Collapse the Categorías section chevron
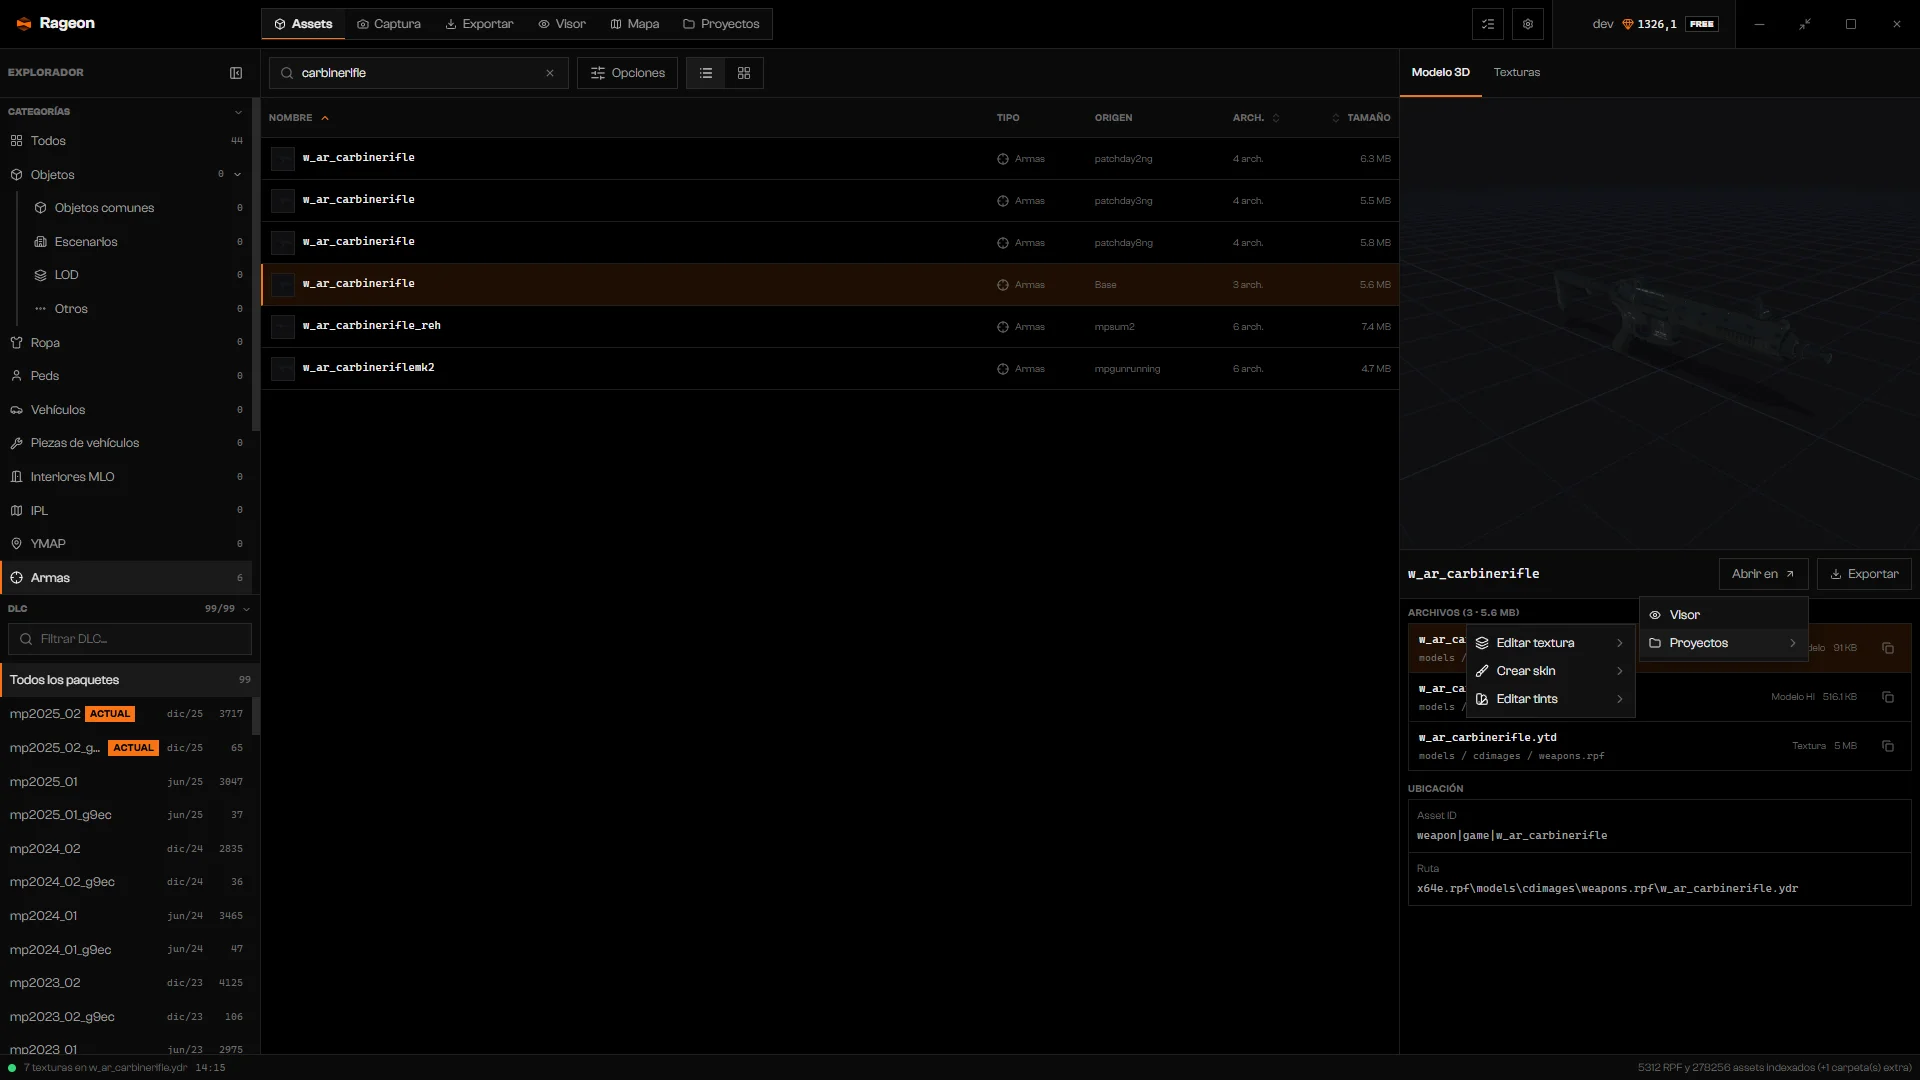1920x1080 pixels. 238,112
